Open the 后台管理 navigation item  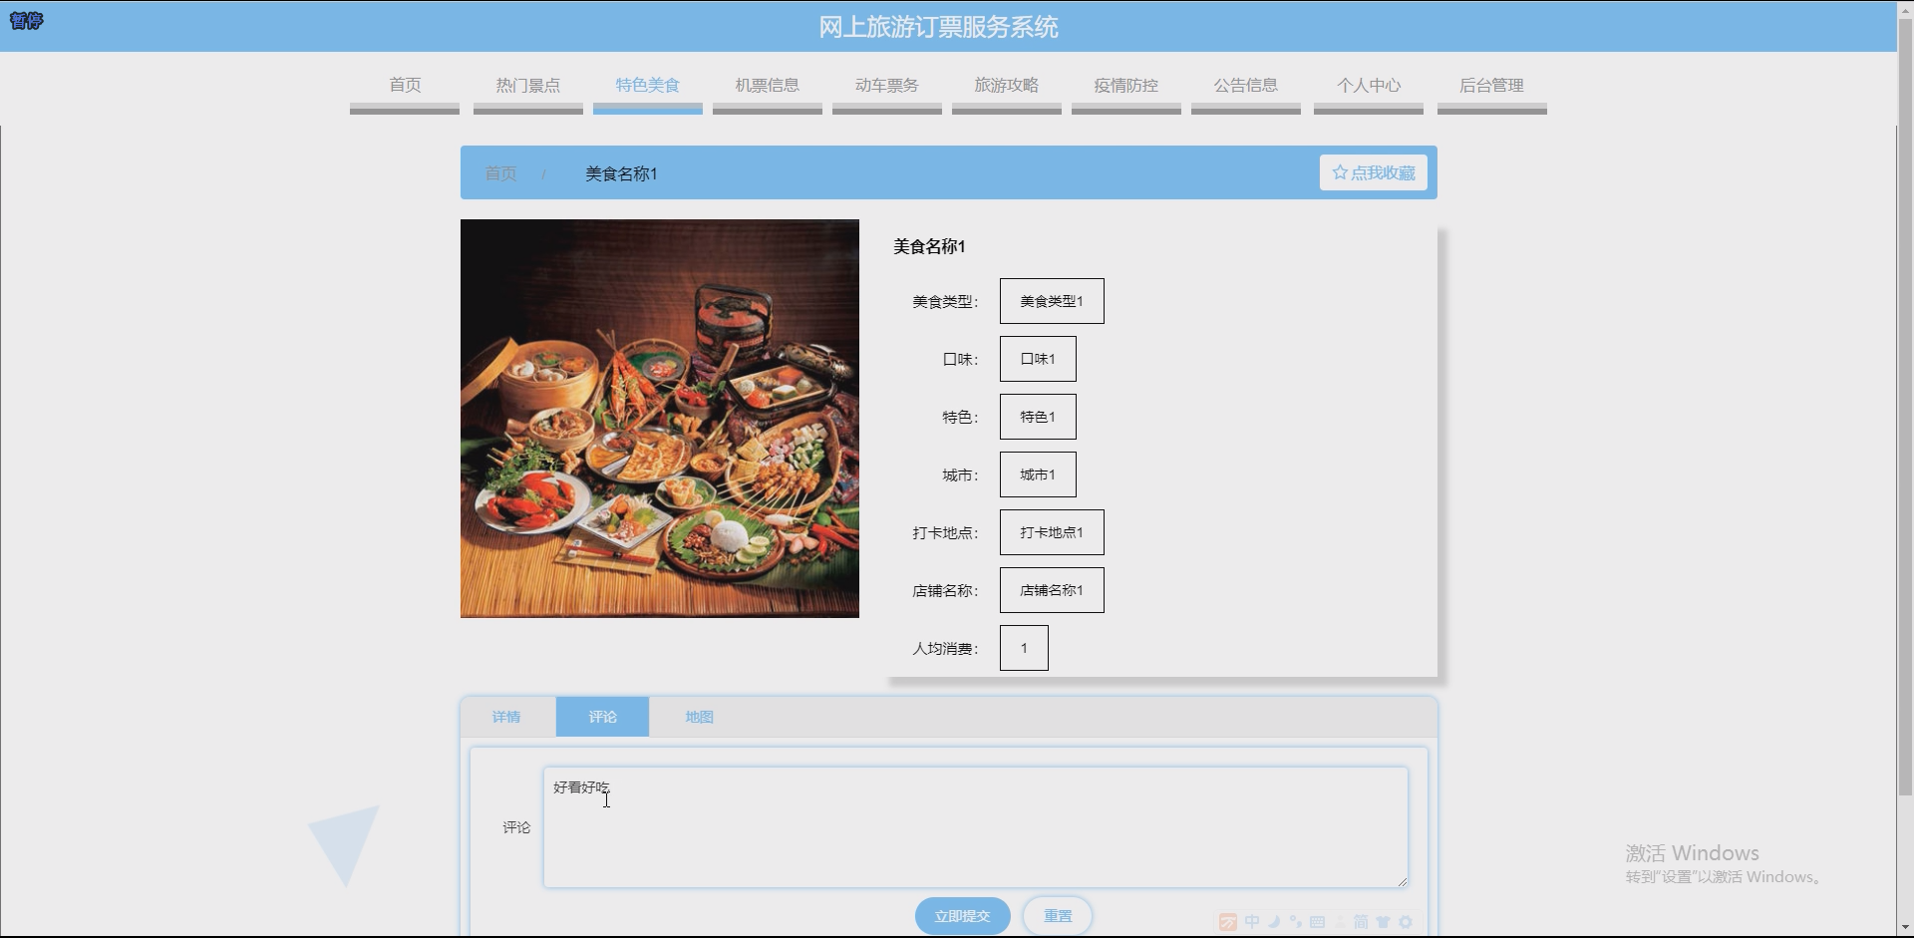point(1492,85)
